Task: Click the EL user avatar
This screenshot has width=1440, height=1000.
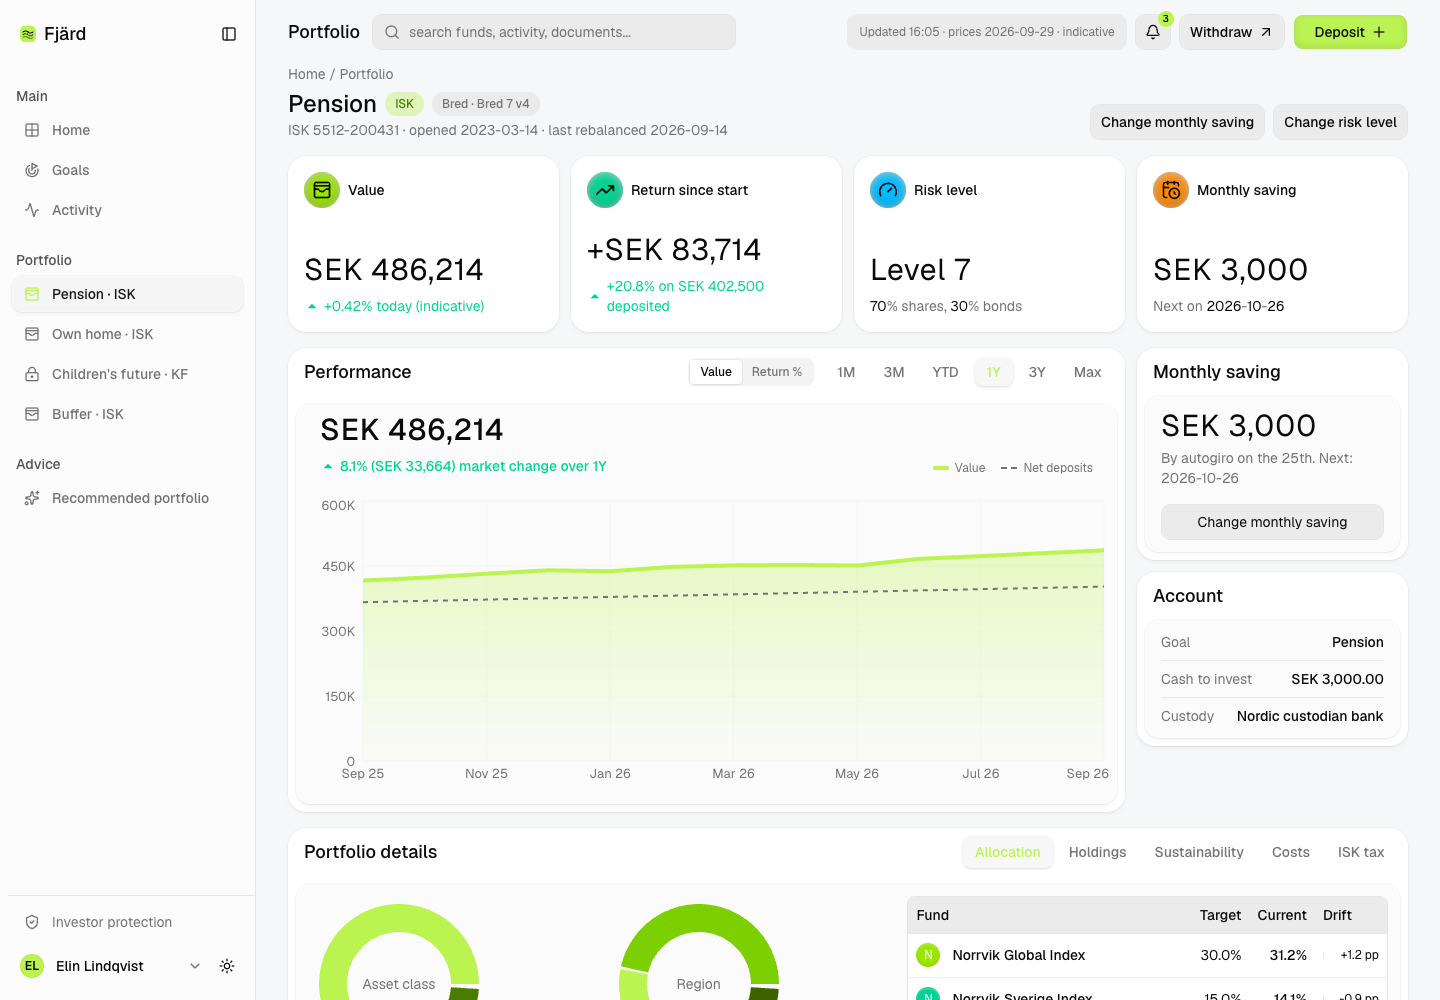Action: pos(32,966)
